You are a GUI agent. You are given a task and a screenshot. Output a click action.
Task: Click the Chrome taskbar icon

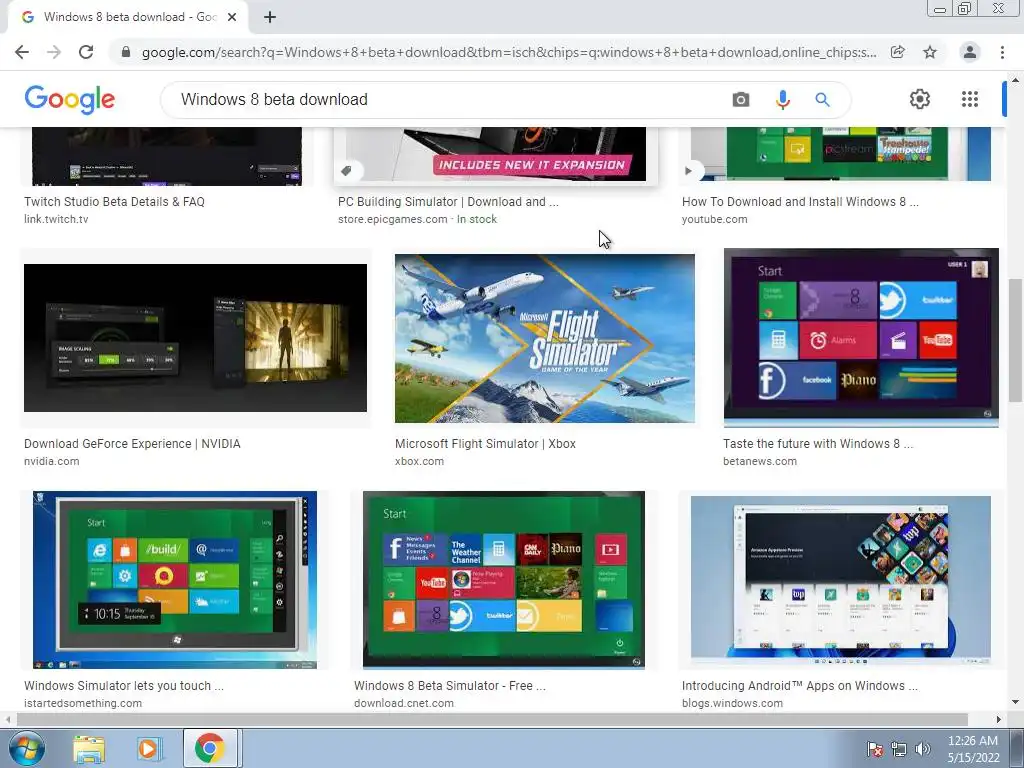(209, 748)
